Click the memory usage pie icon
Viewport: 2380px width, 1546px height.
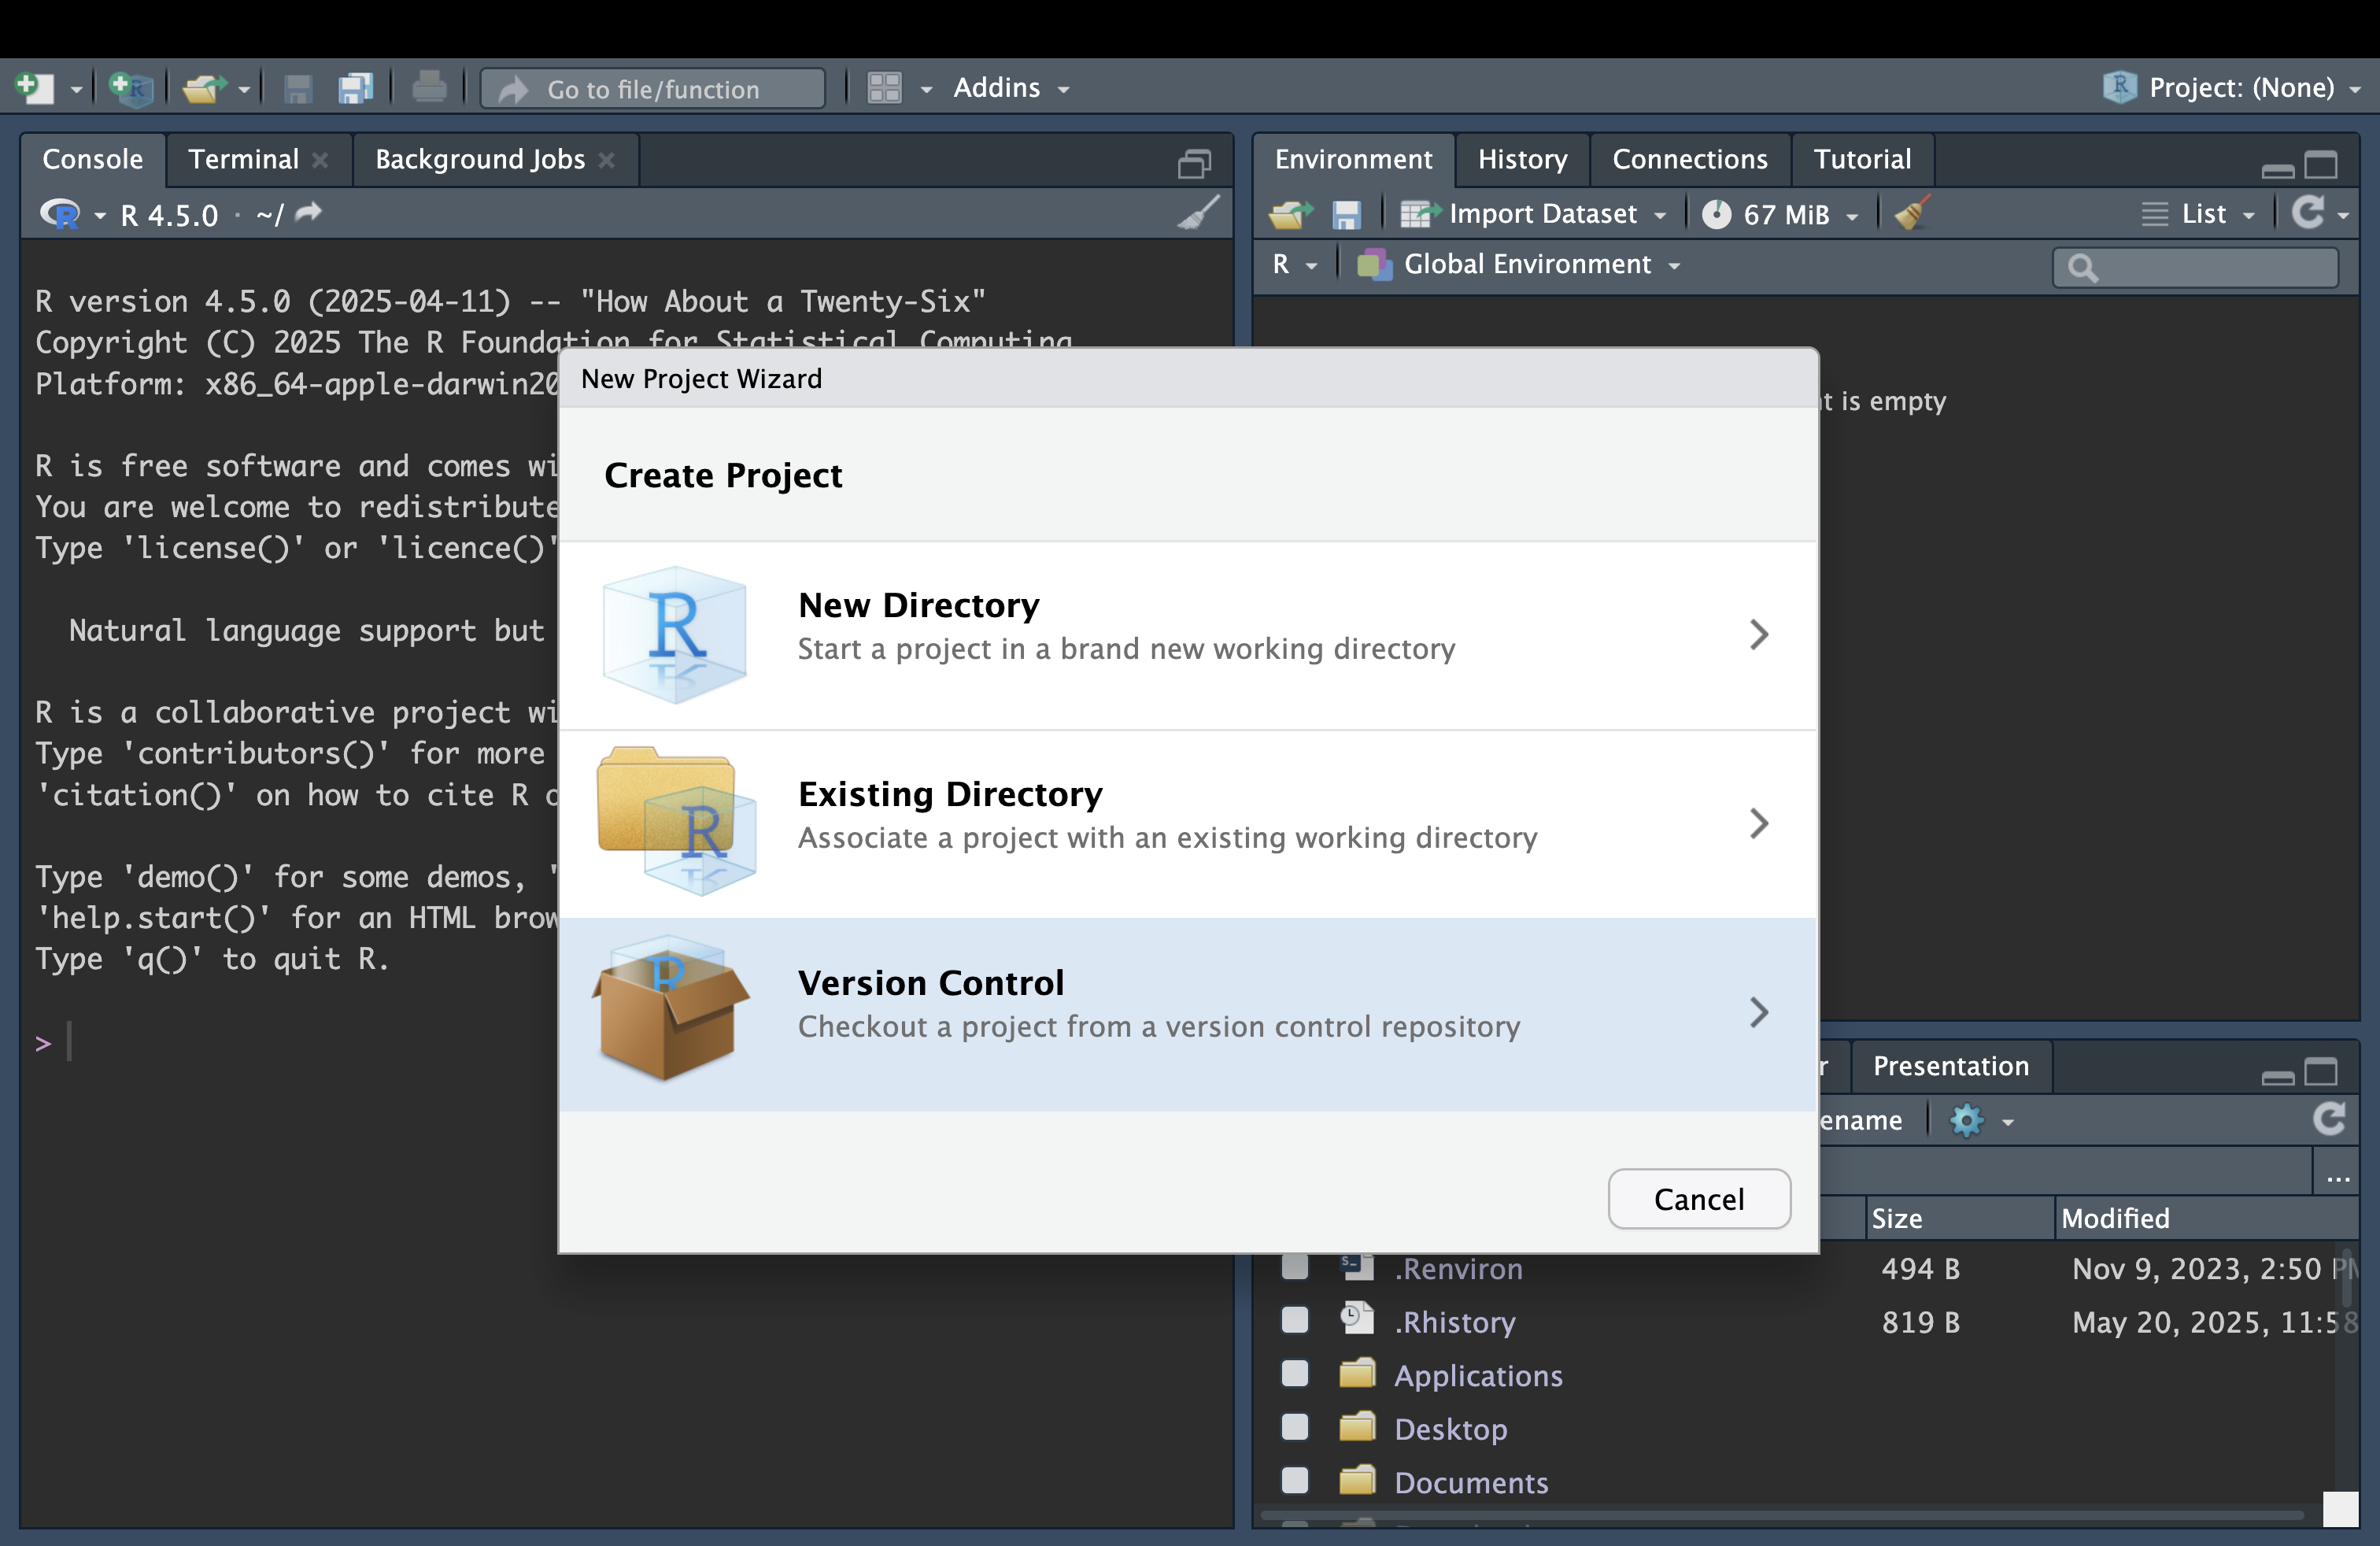[x=1716, y=214]
